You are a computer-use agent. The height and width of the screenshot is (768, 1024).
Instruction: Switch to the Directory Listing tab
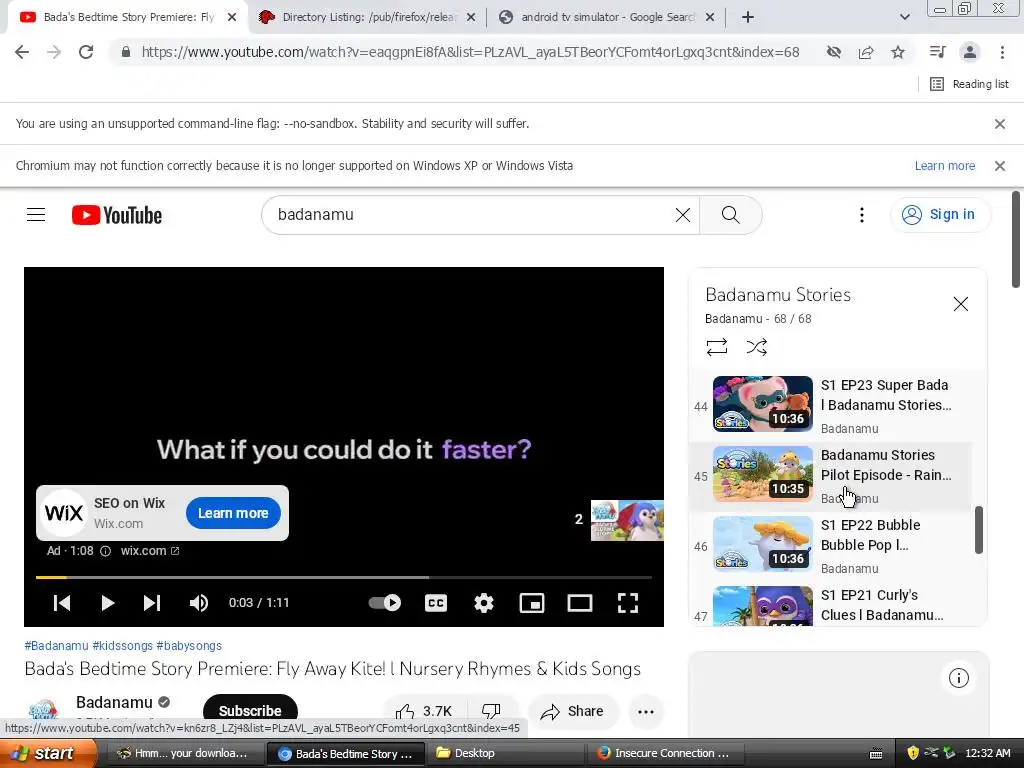(x=368, y=17)
